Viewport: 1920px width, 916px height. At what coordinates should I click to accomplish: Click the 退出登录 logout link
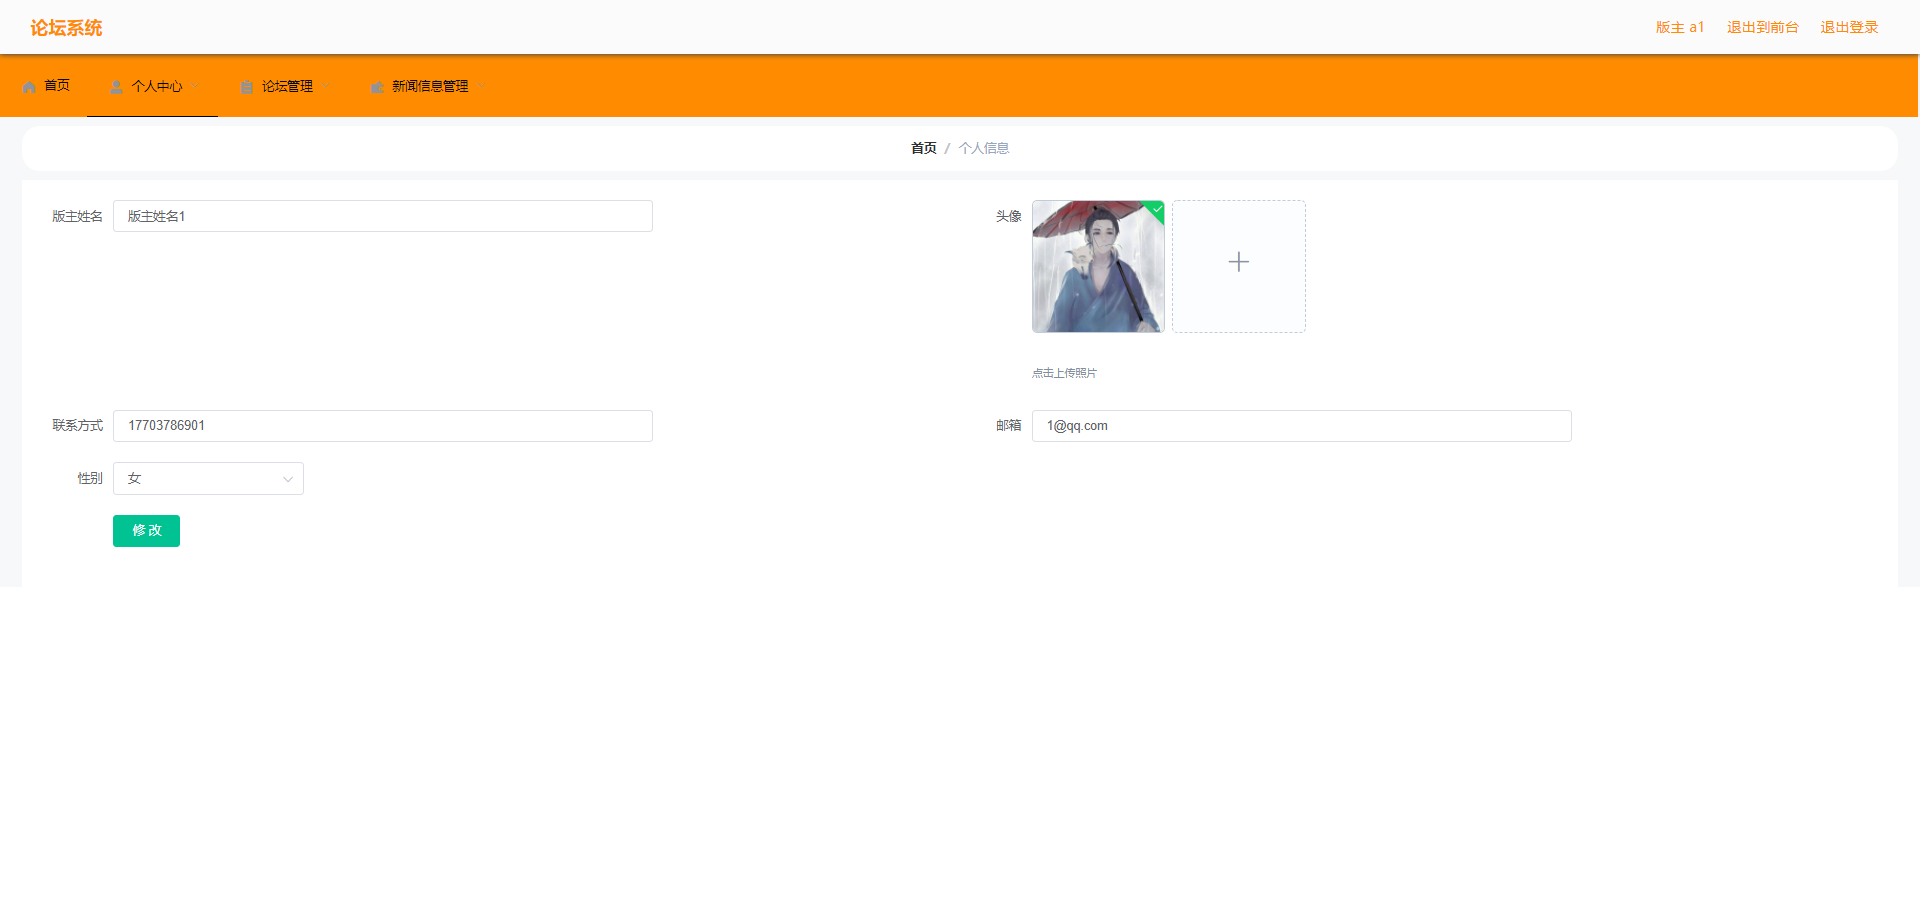point(1849,28)
